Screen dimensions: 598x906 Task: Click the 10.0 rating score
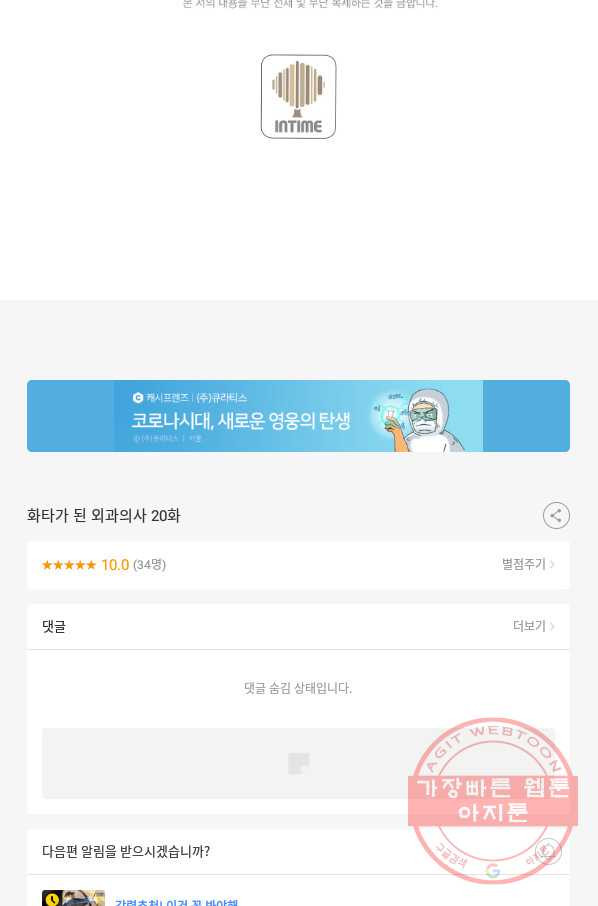tap(115, 565)
